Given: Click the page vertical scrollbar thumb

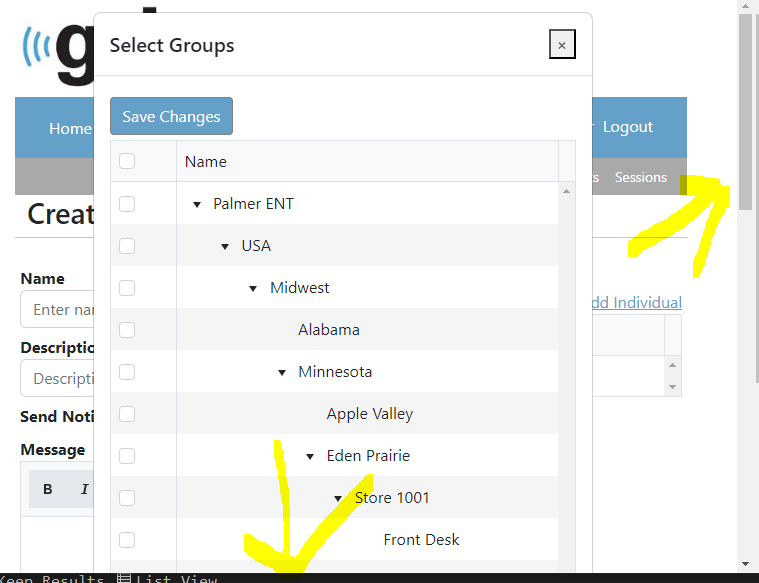Looking at the screenshot, I should click(745, 110).
